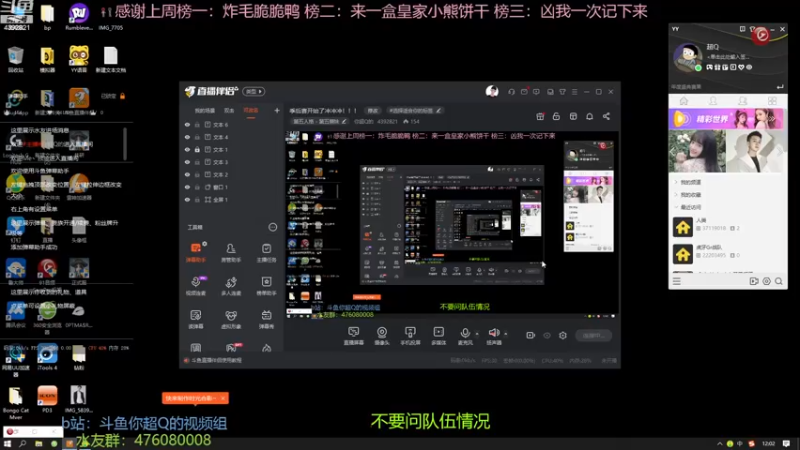Image resolution: width=800 pixels, height=450 pixels.
Task: Select the 文本 6 source row
Action: (x=232, y=124)
